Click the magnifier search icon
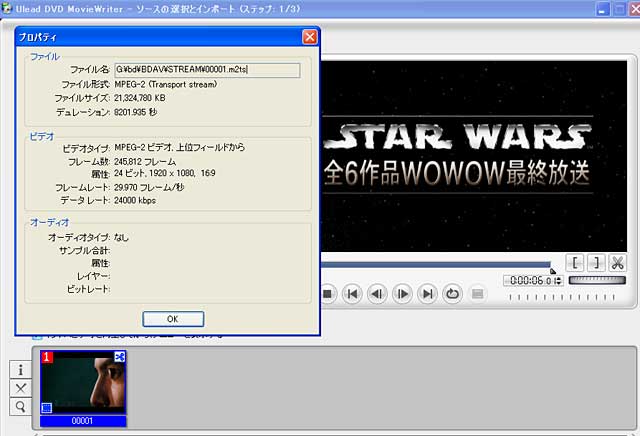The height and width of the screenshot is (436, 640). [x=20, y=407]
